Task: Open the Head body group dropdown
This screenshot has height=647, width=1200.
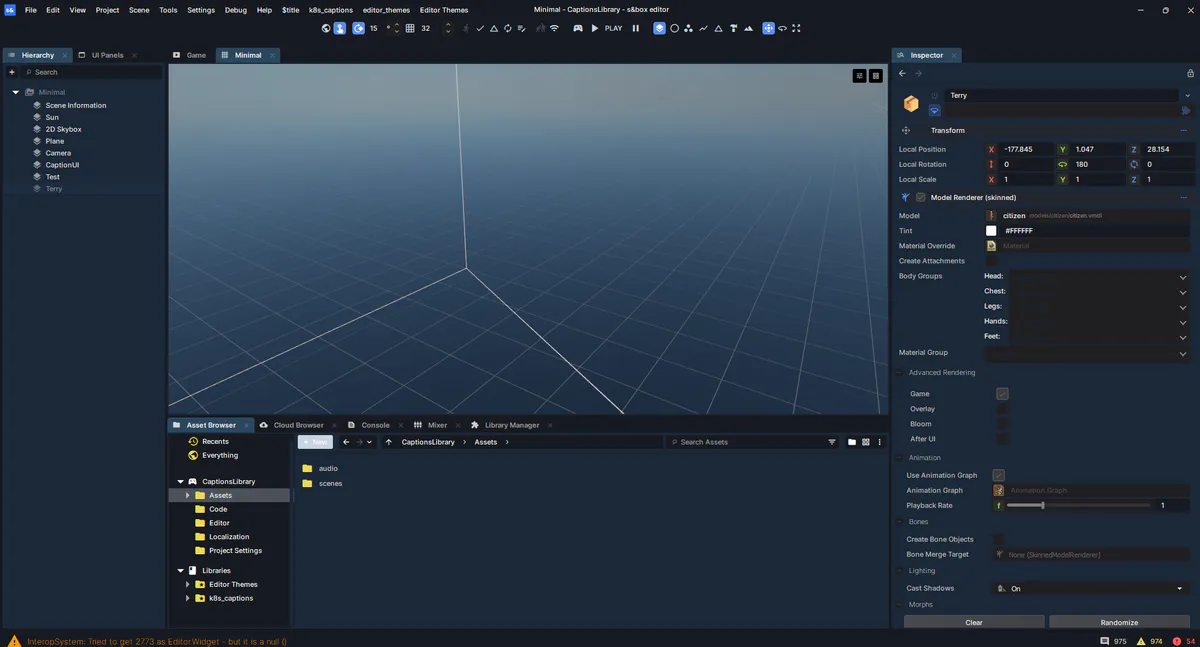Action: [1098, 276]
